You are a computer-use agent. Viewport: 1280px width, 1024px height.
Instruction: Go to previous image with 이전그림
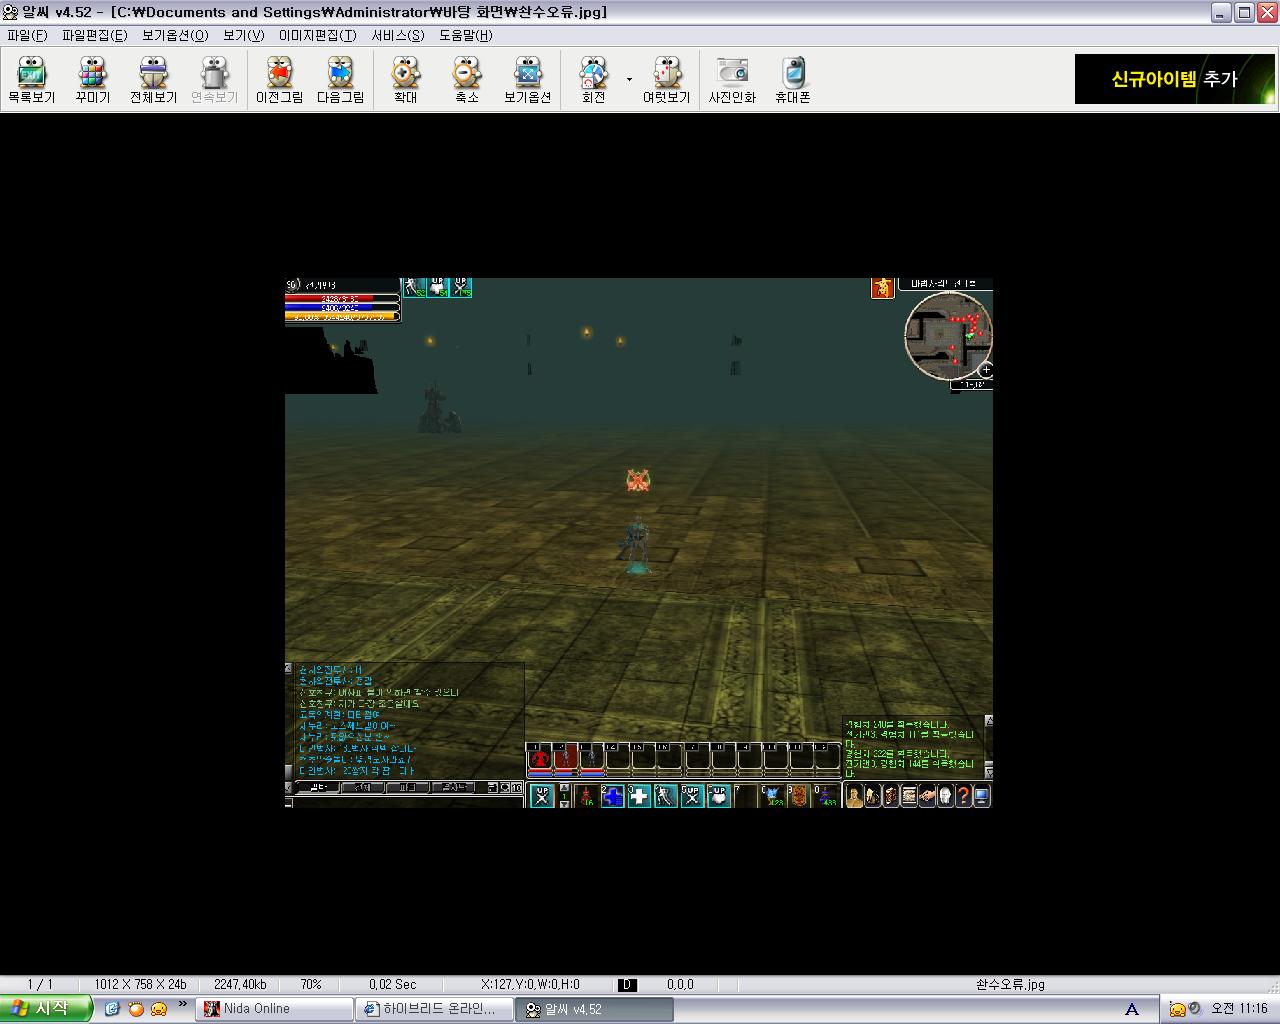(x=279, y=80)
